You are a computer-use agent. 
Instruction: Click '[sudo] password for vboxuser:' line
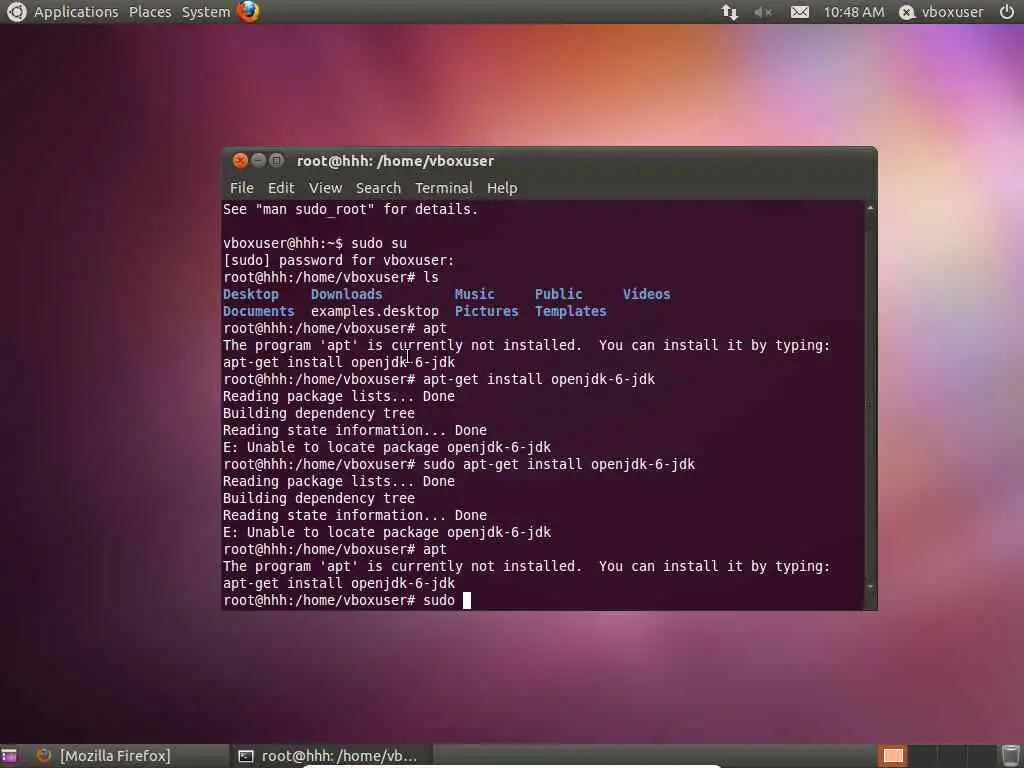click(x=338, y=260)
